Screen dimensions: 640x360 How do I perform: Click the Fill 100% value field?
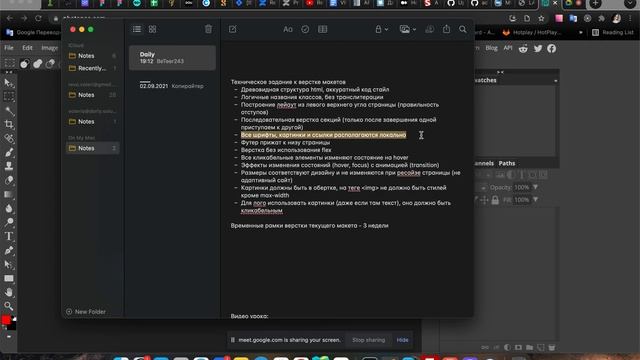(x=522, y=200)
